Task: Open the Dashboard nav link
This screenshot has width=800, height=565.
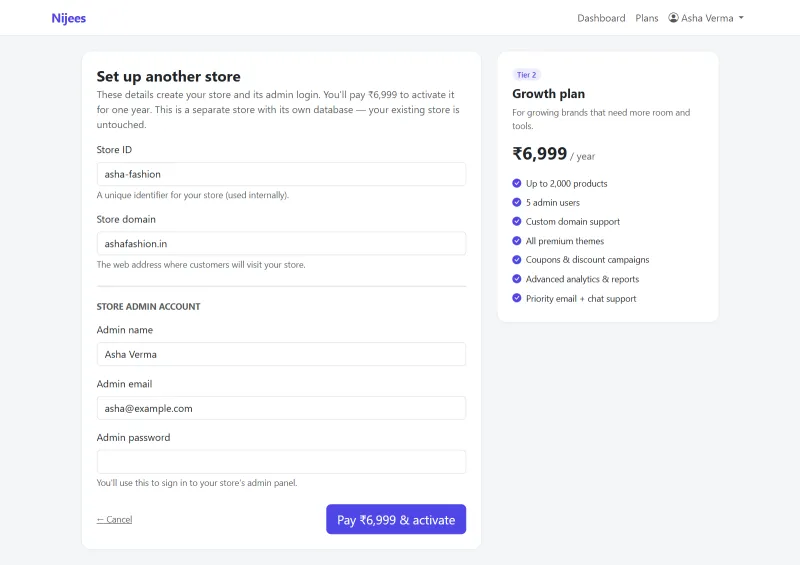Action: pos(601,18)
